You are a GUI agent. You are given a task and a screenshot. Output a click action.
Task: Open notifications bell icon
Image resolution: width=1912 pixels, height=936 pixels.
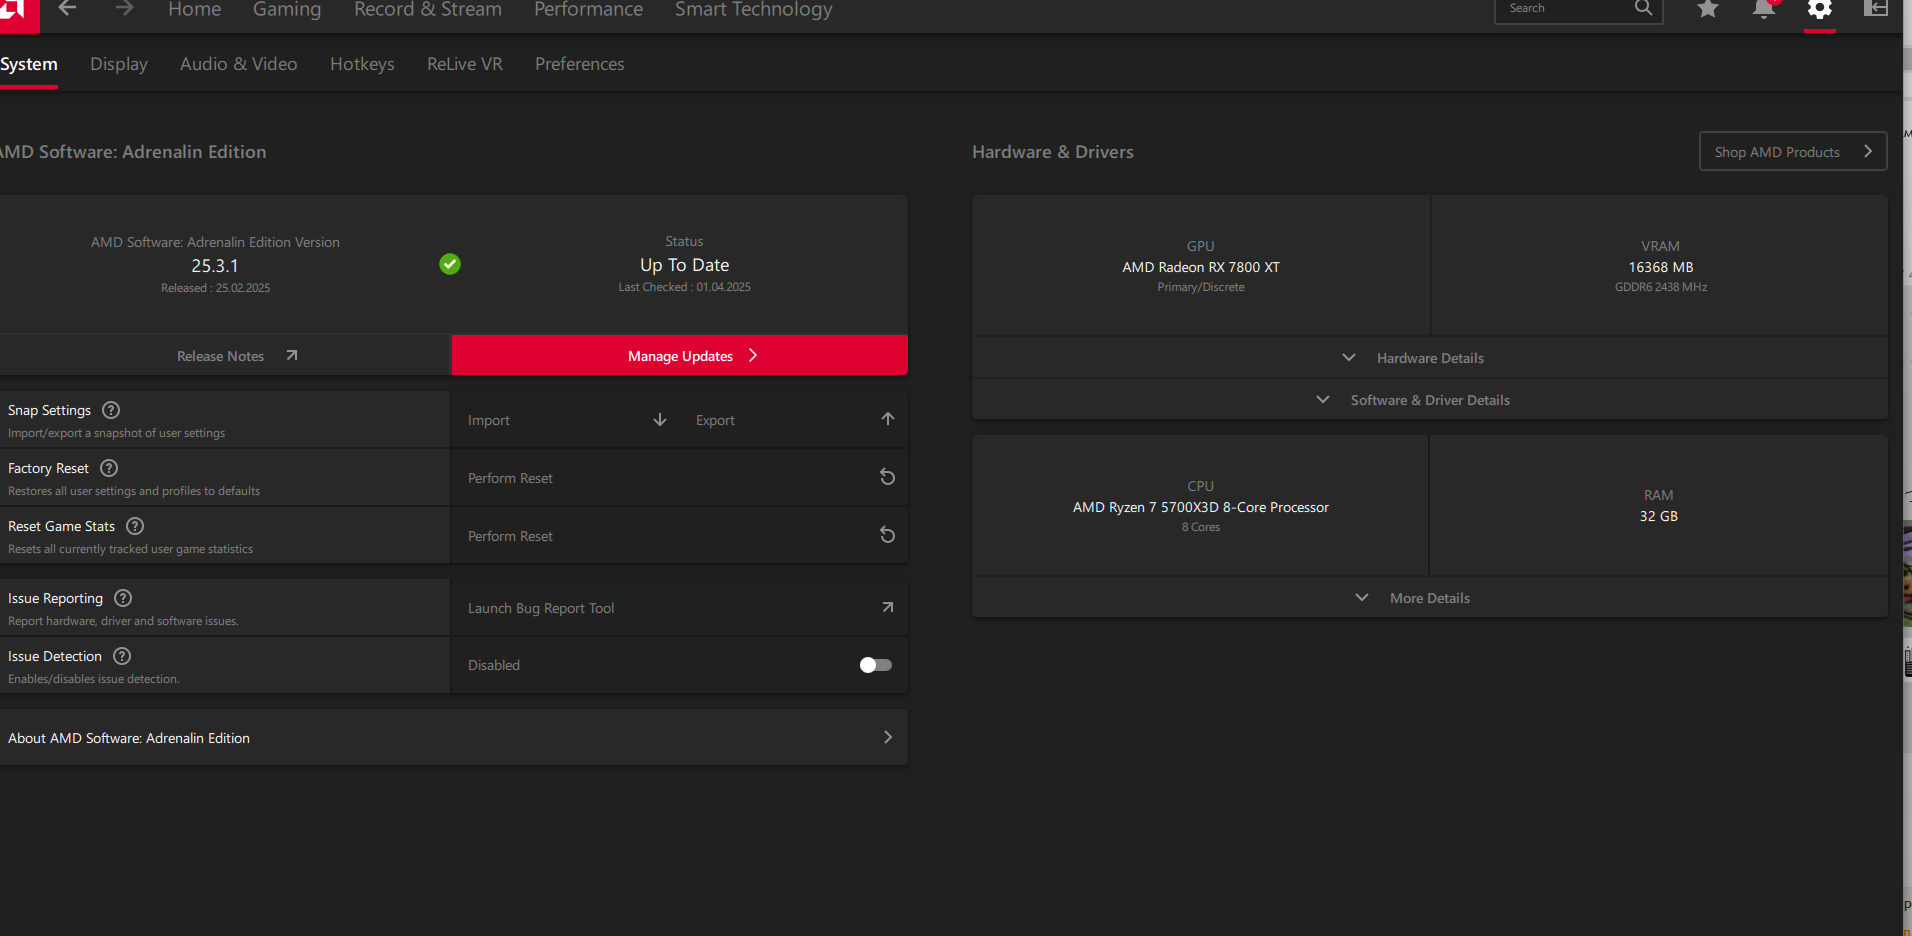coord(1764,9)
